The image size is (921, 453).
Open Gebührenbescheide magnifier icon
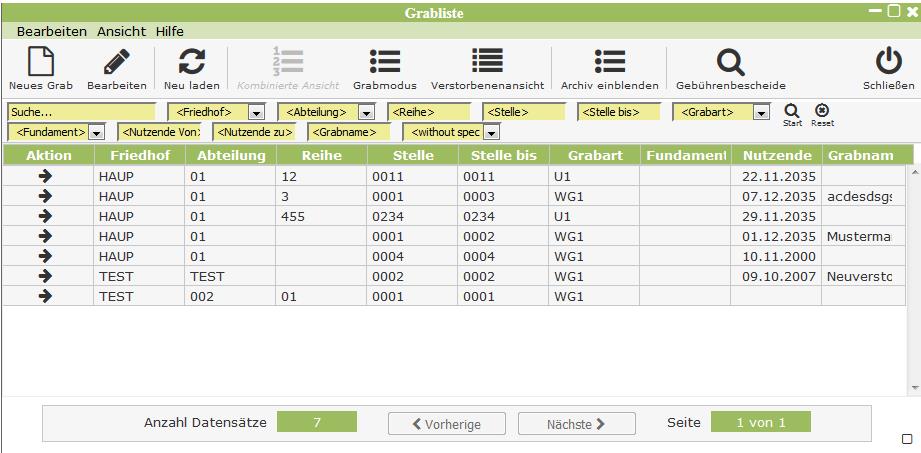coord(730,62)
